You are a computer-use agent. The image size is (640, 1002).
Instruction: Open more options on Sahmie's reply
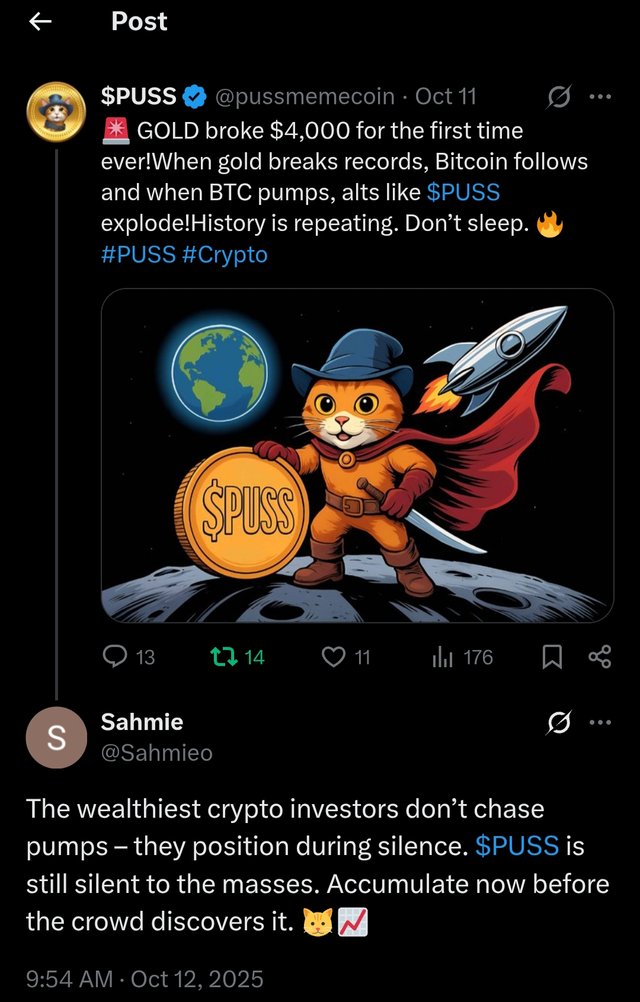point(600,722)
